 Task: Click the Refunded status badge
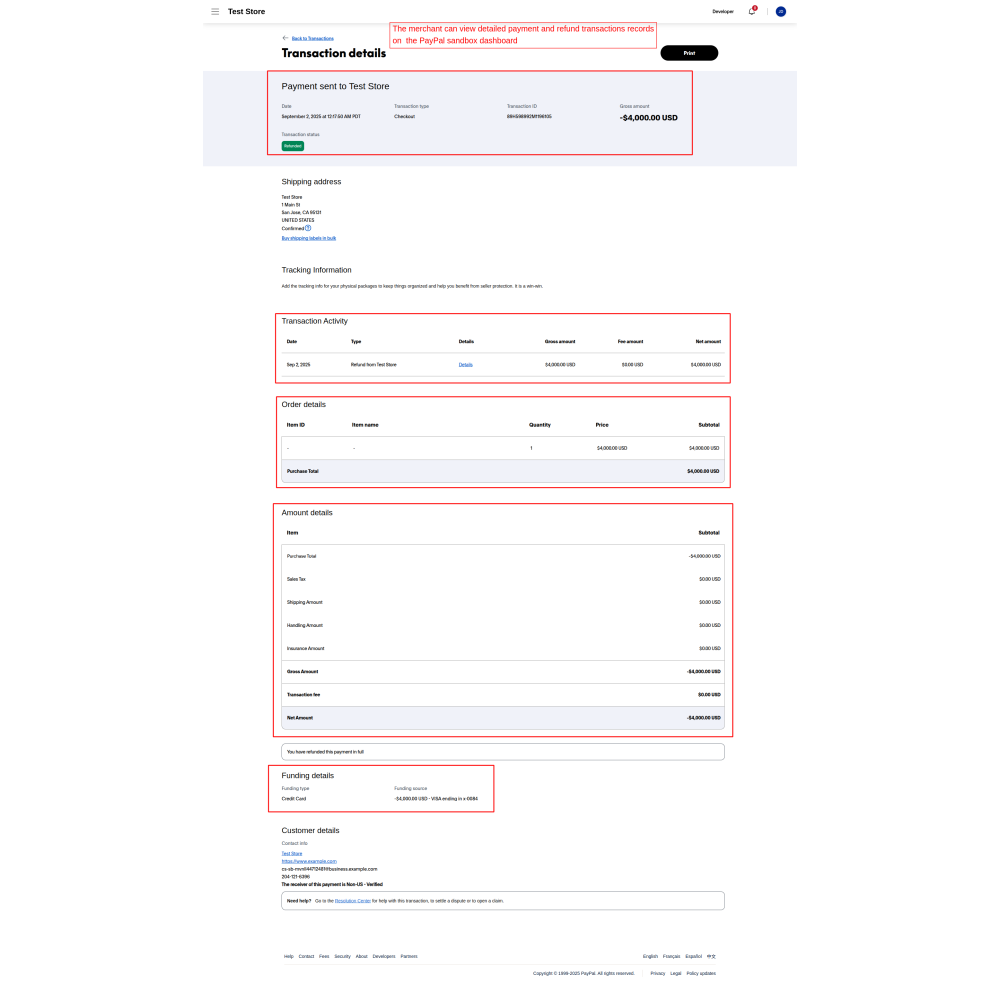coord(292,146)
